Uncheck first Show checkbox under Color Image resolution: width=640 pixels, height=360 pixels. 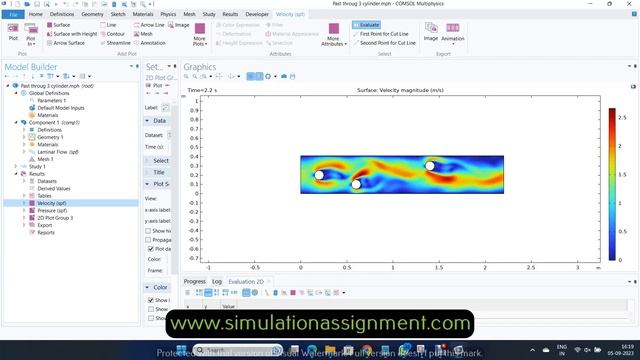coord(151,300)
